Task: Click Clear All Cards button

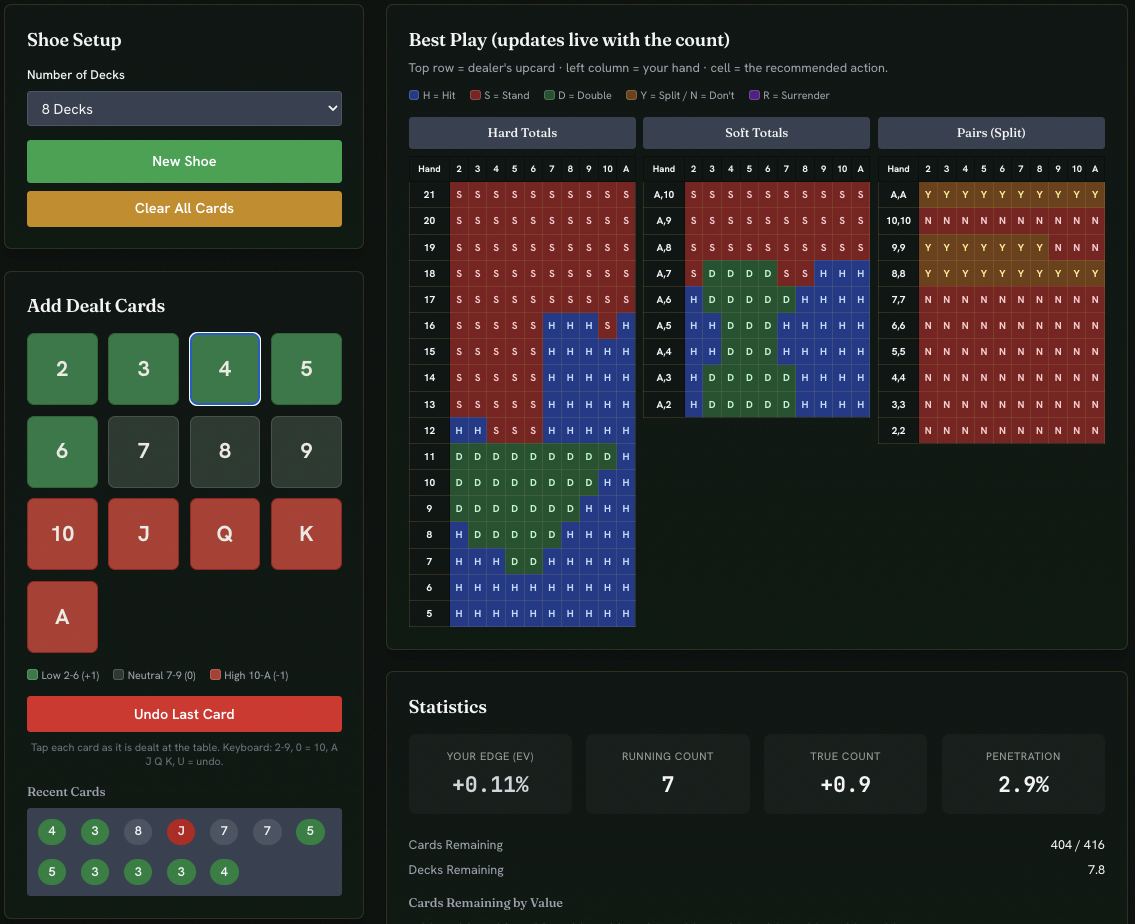Action: pos(184,208)
